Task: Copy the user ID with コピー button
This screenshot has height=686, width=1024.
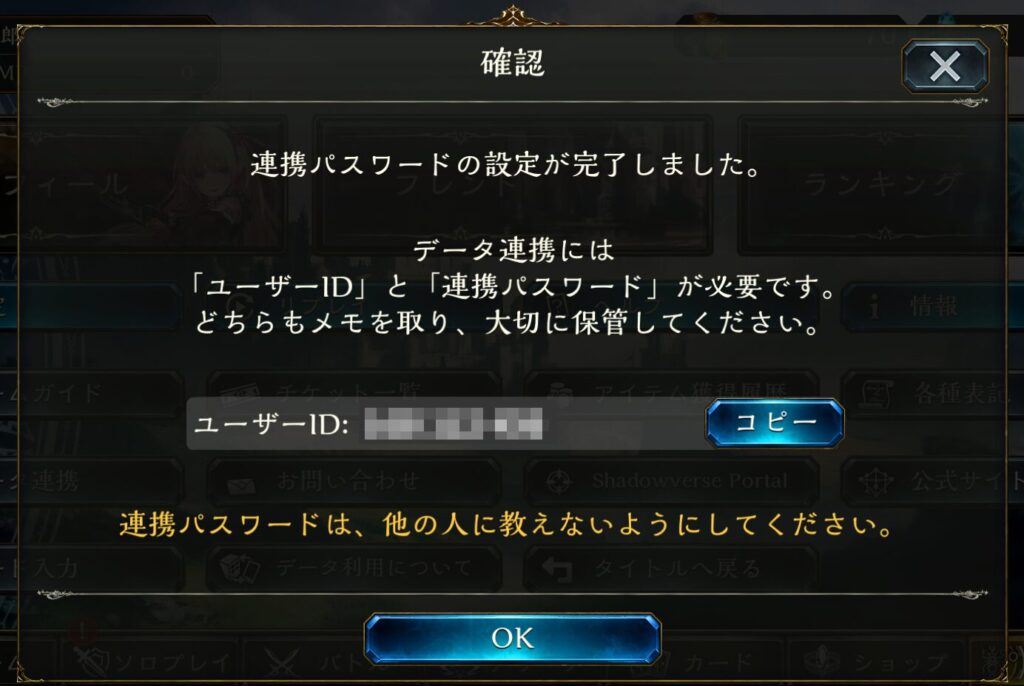Action: click(x=775, y=423)
